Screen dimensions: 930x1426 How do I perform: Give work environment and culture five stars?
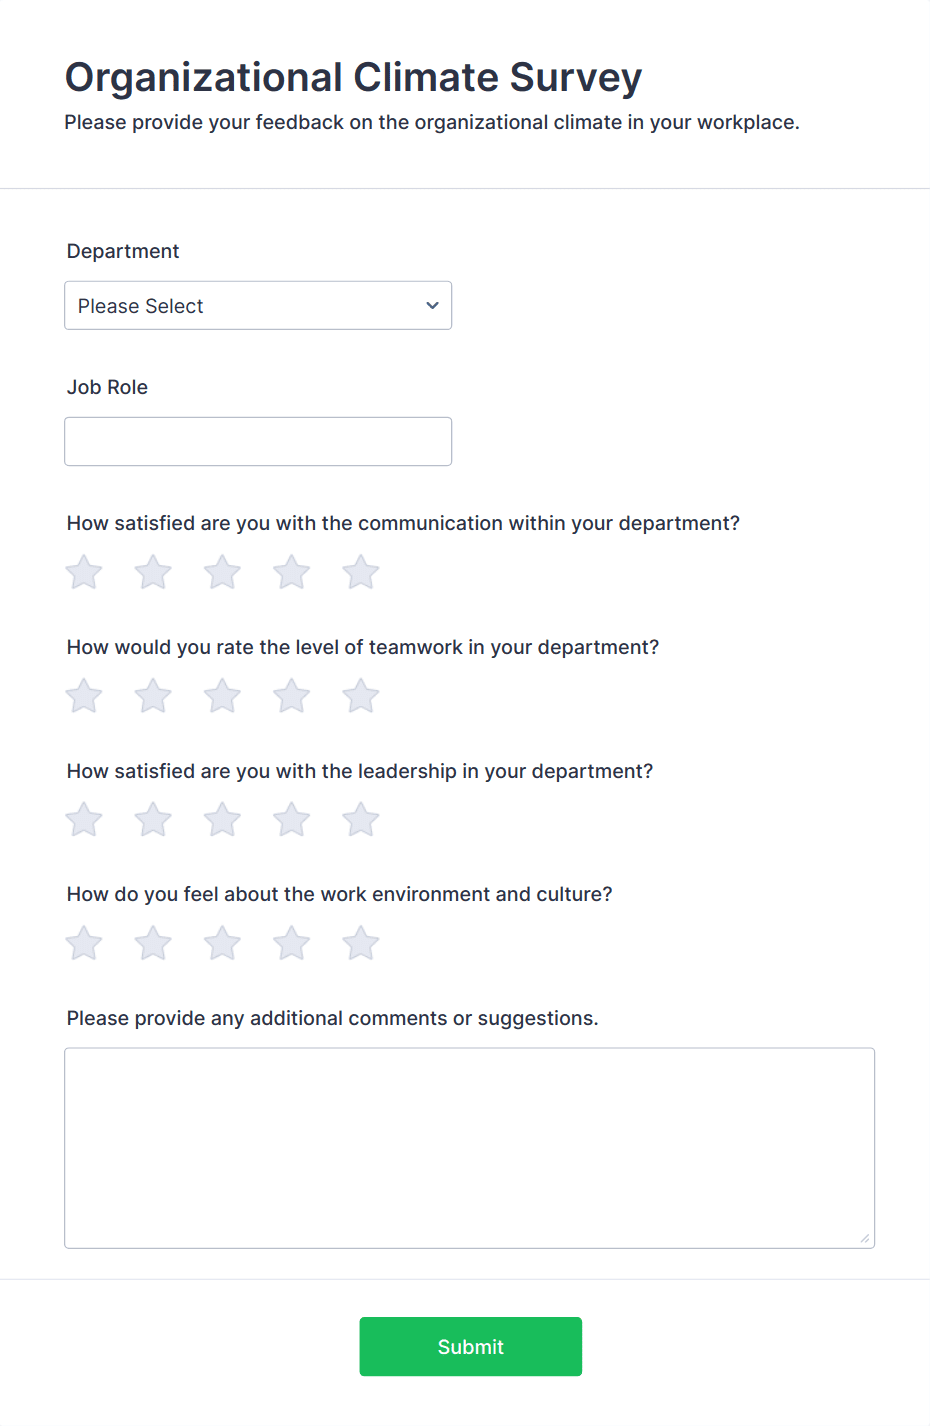tap(360, 943)
